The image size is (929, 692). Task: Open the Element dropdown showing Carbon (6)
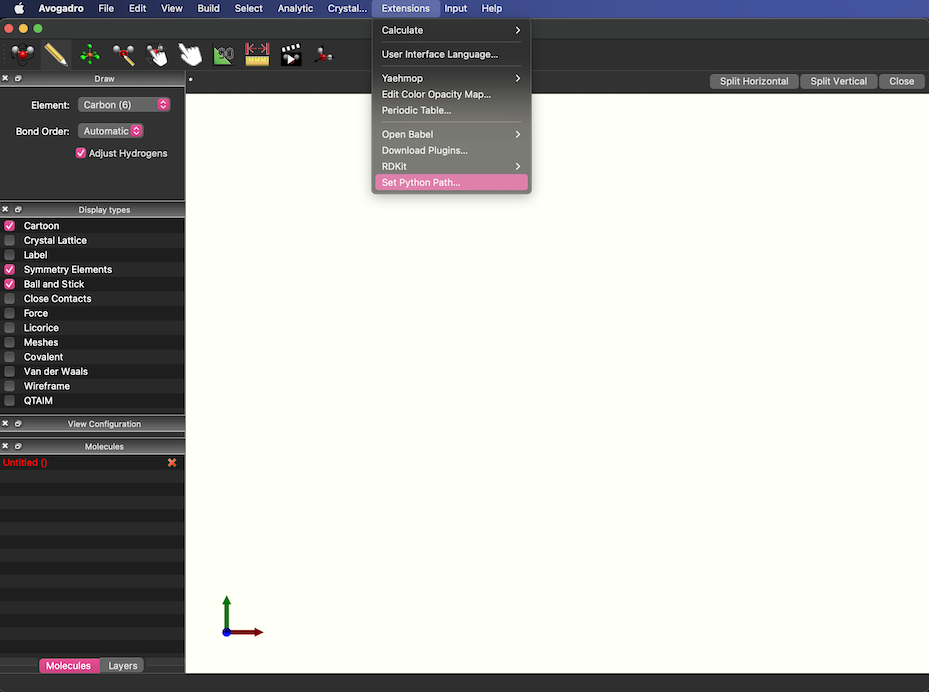(124, 105)
